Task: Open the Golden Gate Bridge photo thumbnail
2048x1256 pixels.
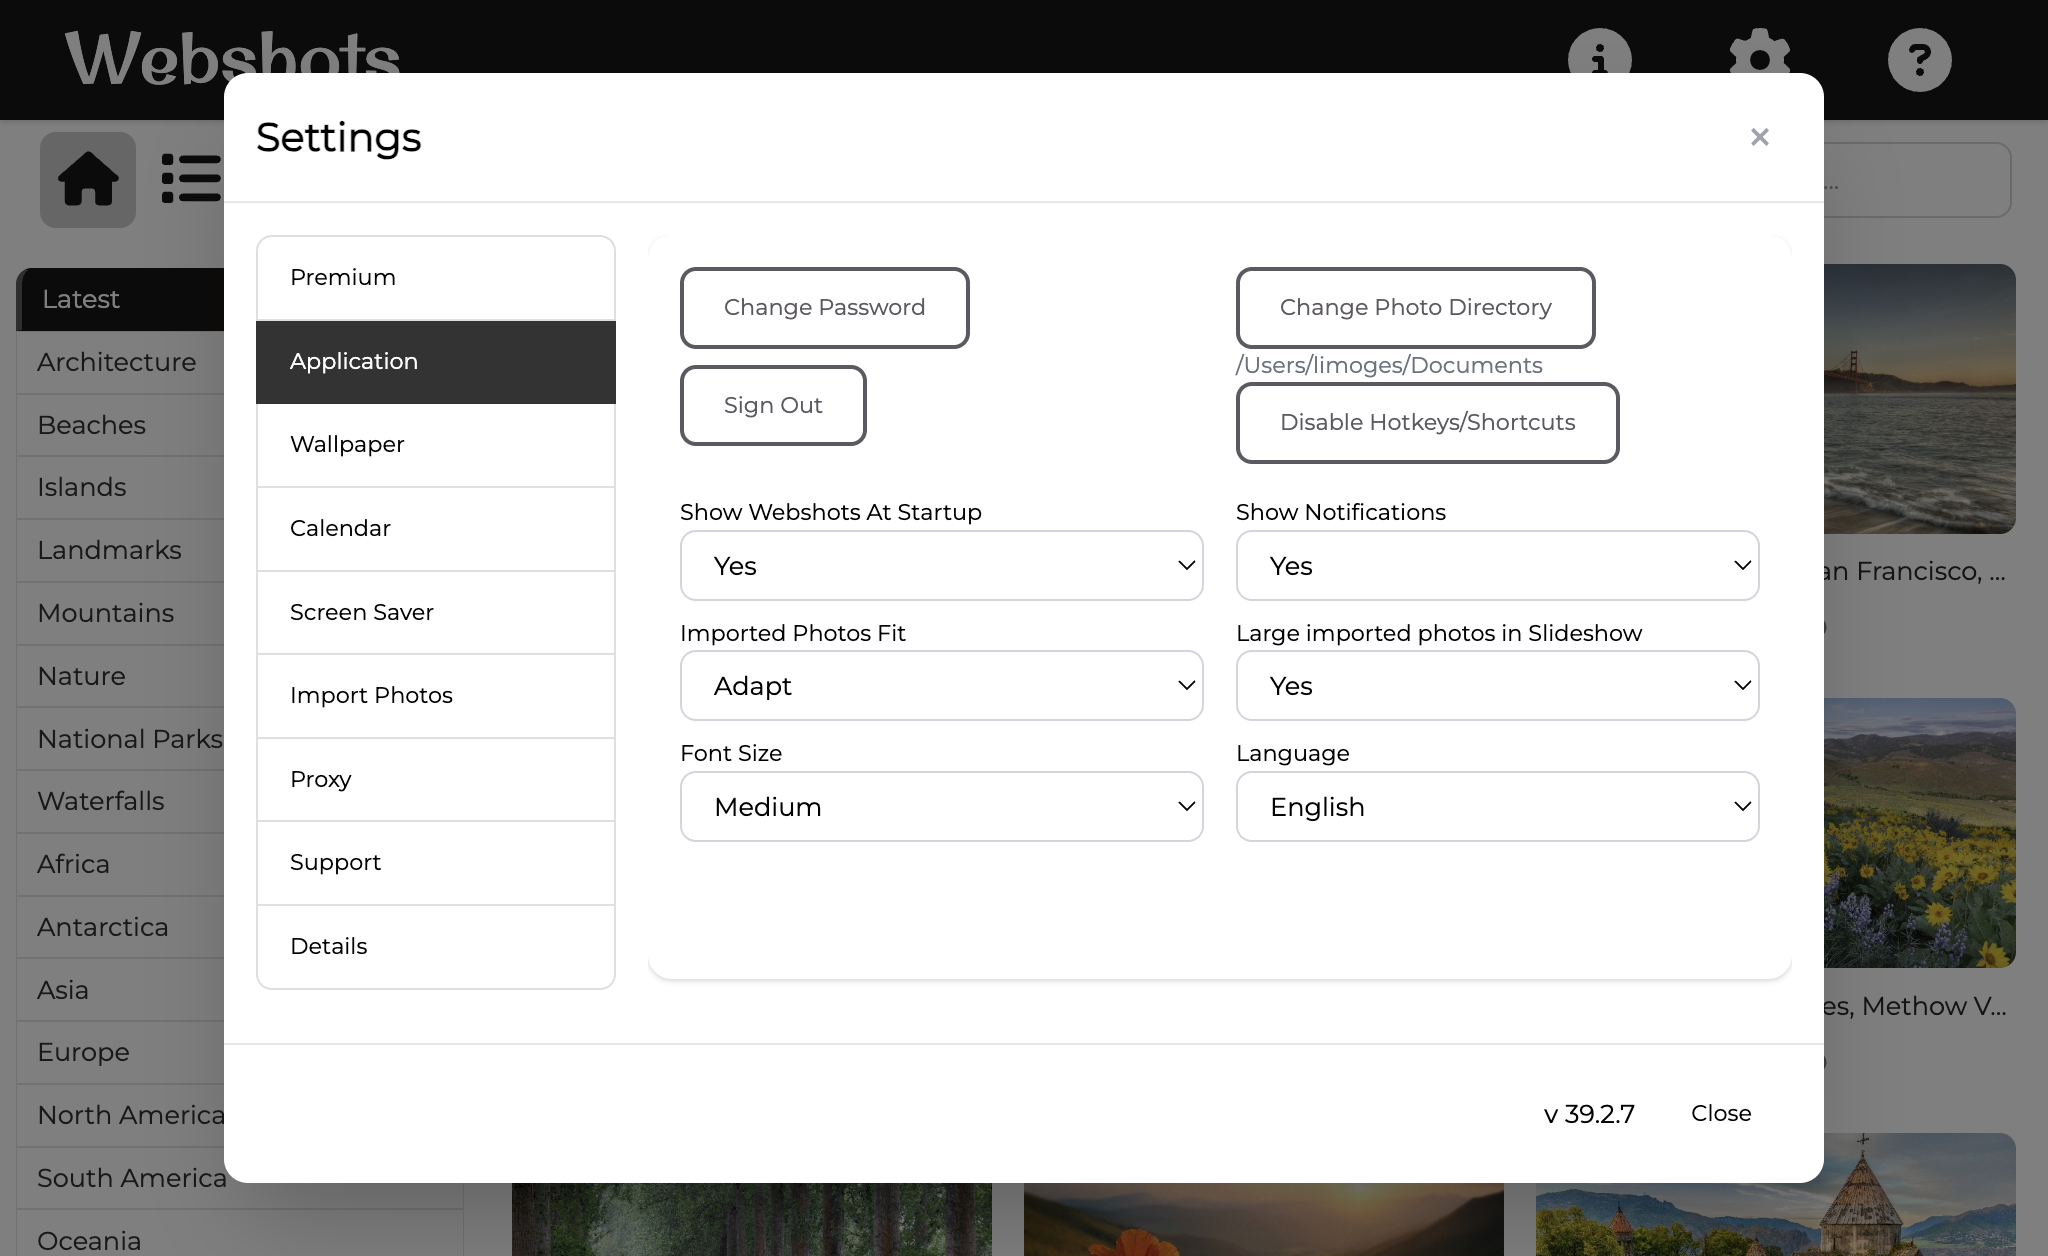Action: click(1919, 399)
